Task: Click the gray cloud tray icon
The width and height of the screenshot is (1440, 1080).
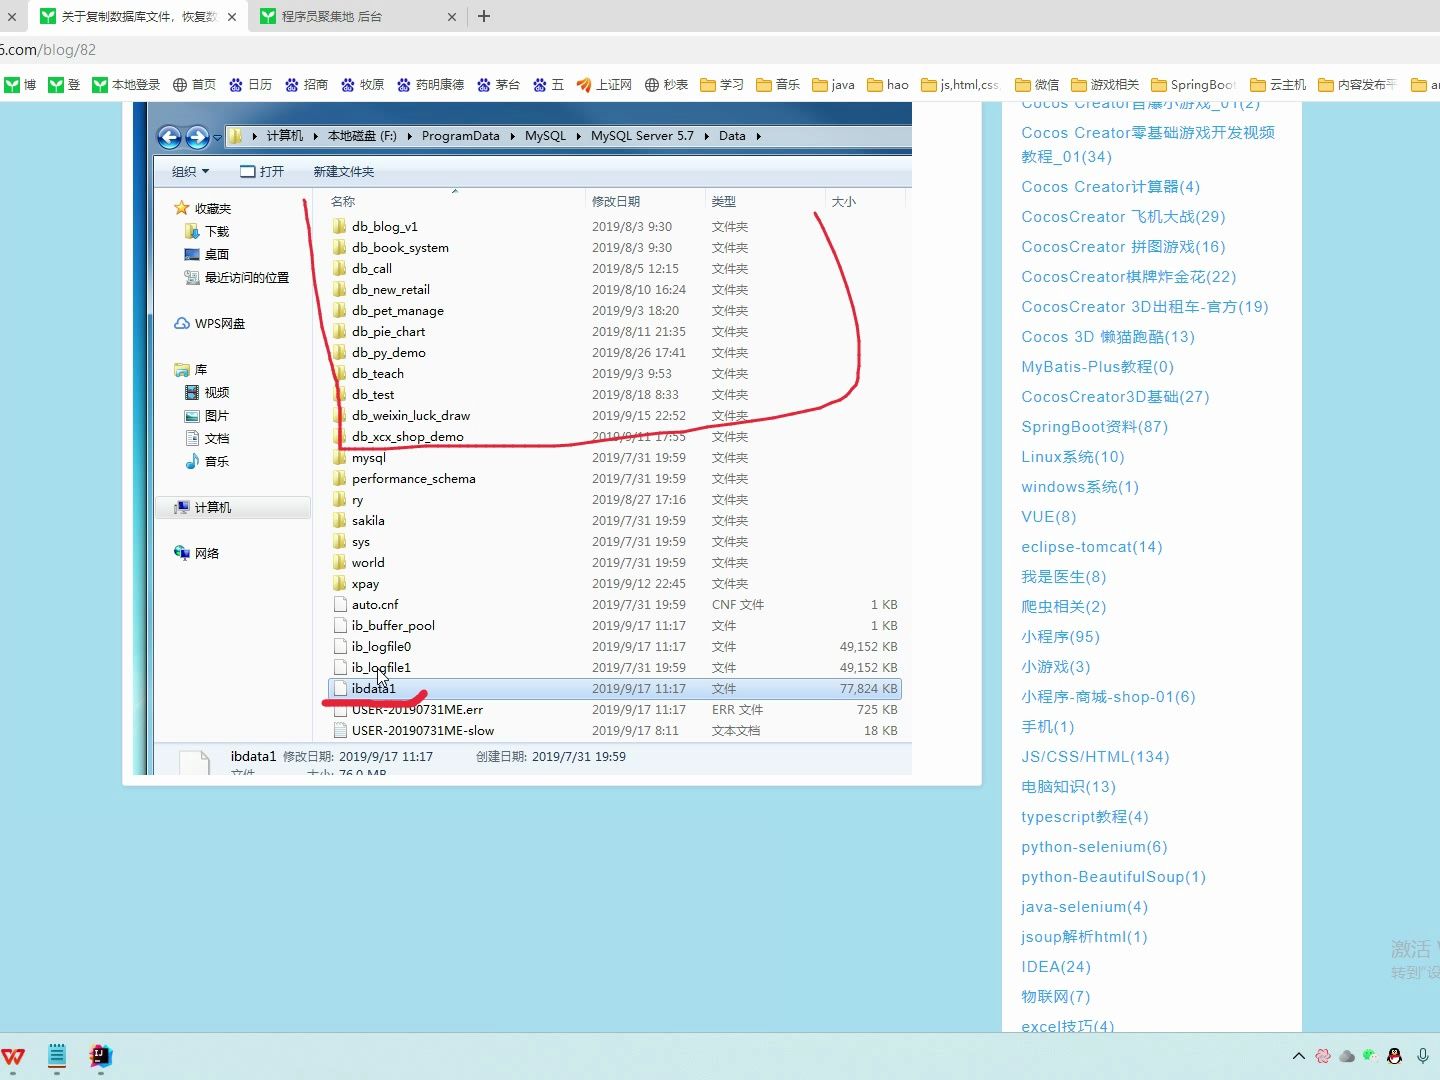Action: tap(1347, 1056)
